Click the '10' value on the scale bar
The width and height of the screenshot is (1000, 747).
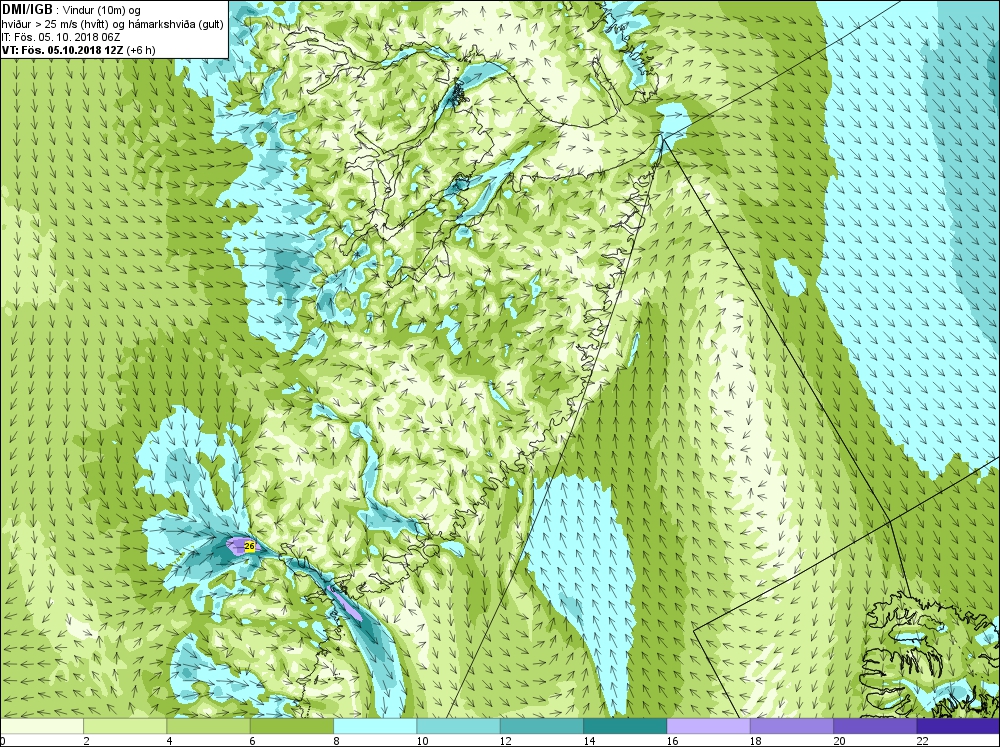[x=422, y=741]
